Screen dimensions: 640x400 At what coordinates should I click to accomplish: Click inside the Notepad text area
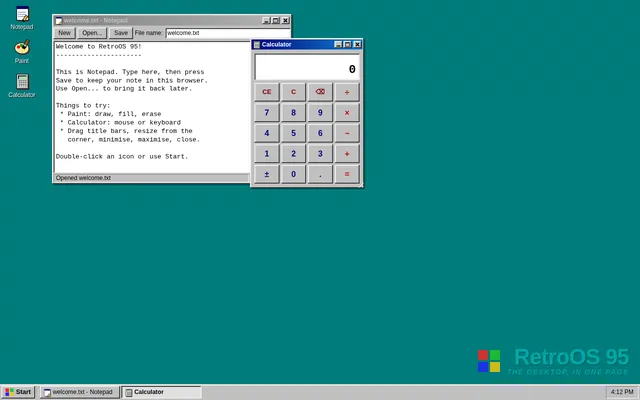(x=152, y=107)
